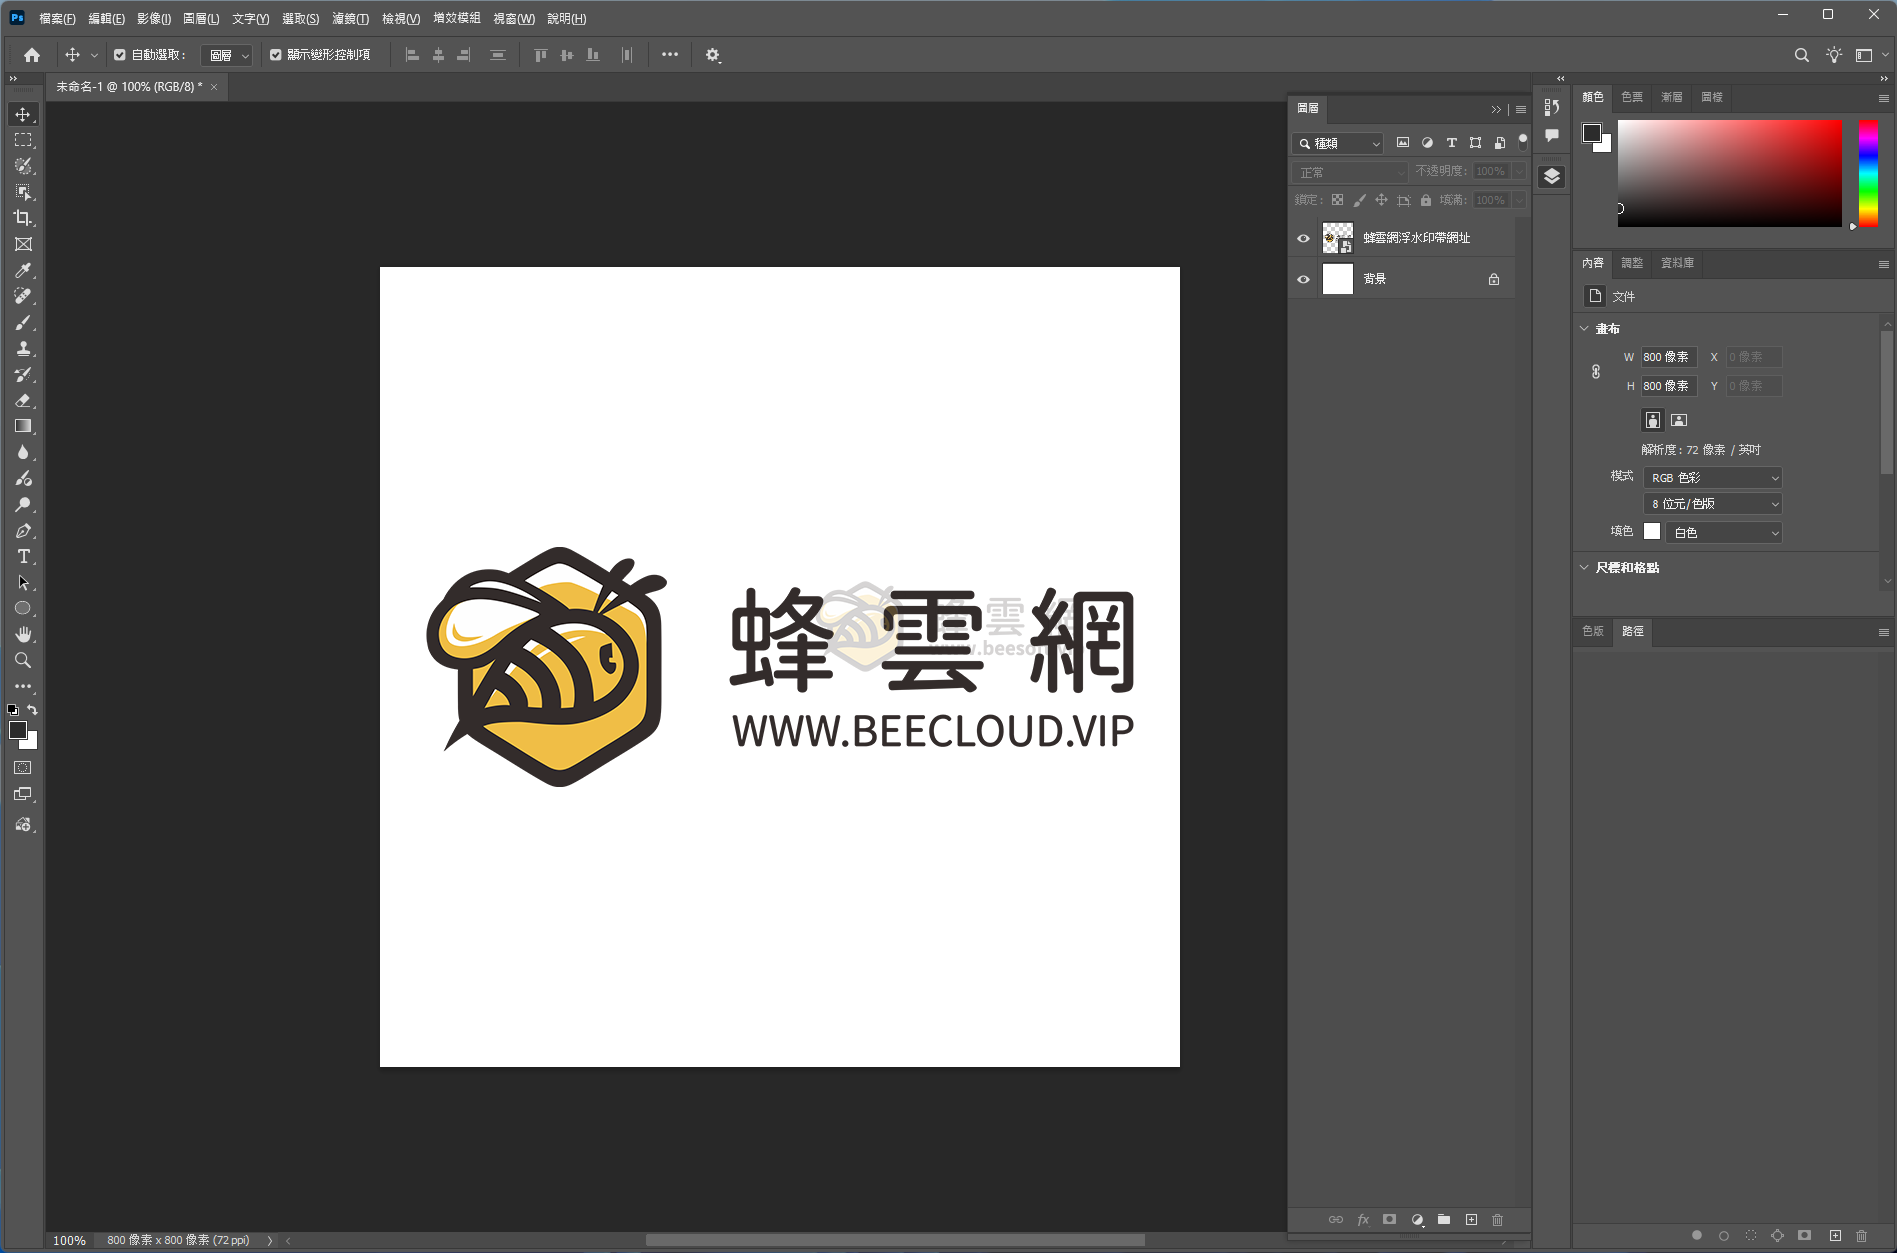Click the canvas width W input field
Screen dimensions: 1897x1253
coord(1669,357)
